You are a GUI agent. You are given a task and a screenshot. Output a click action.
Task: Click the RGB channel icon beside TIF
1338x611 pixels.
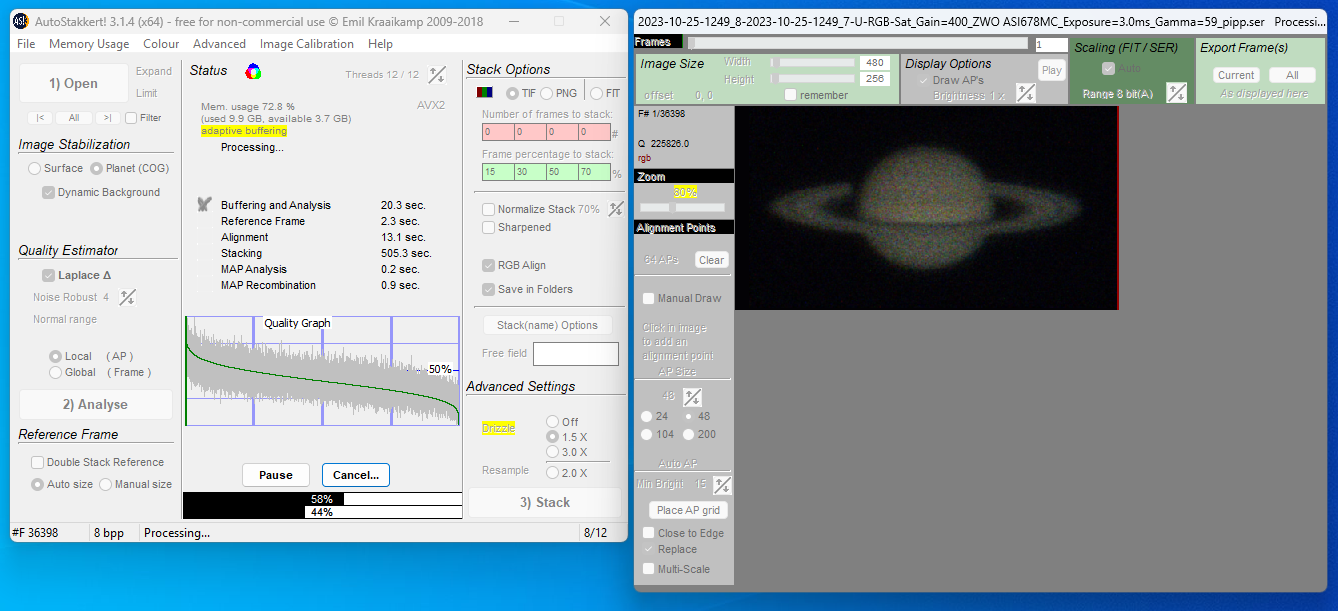click(x=484, y=93)
